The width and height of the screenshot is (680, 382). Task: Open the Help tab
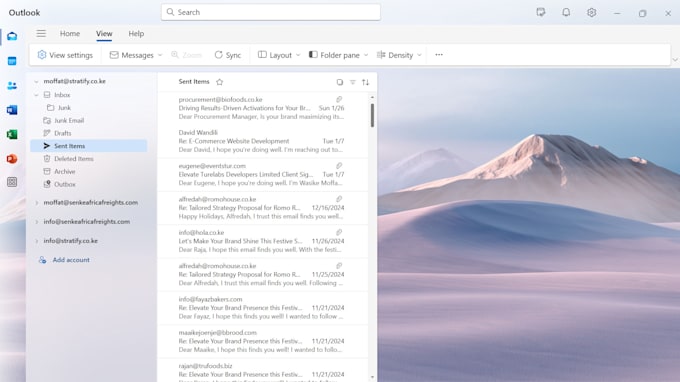pos(136,33)
